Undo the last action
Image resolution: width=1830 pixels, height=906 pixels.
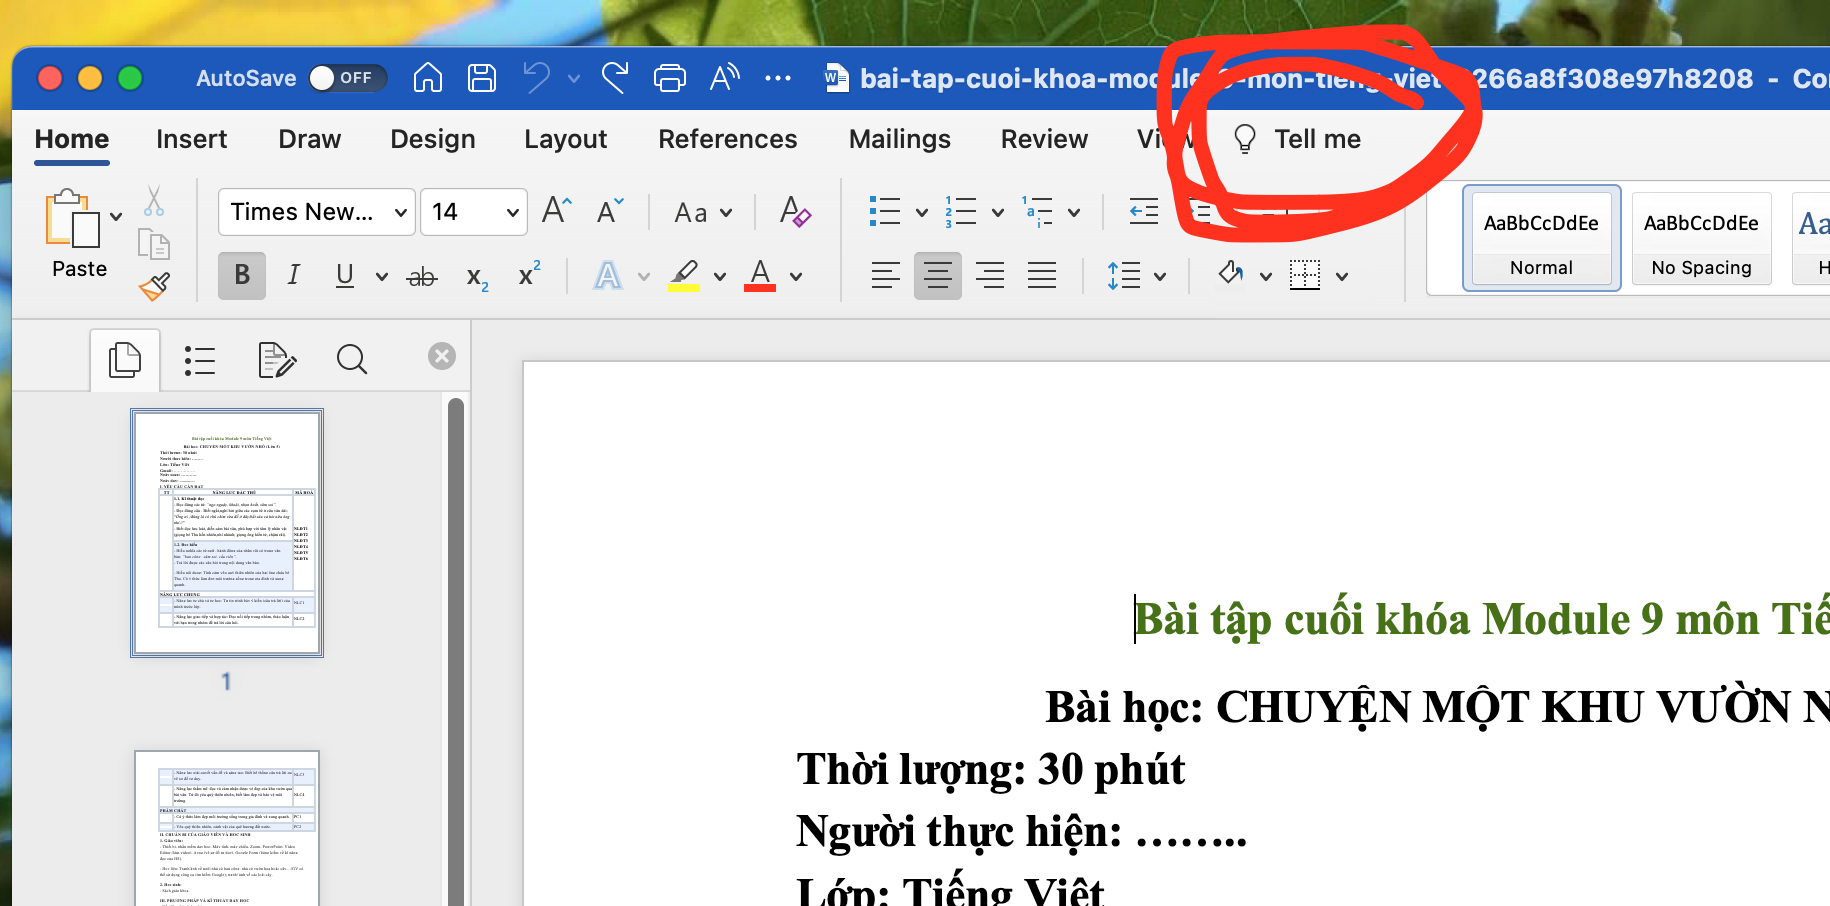pos(537,77)
